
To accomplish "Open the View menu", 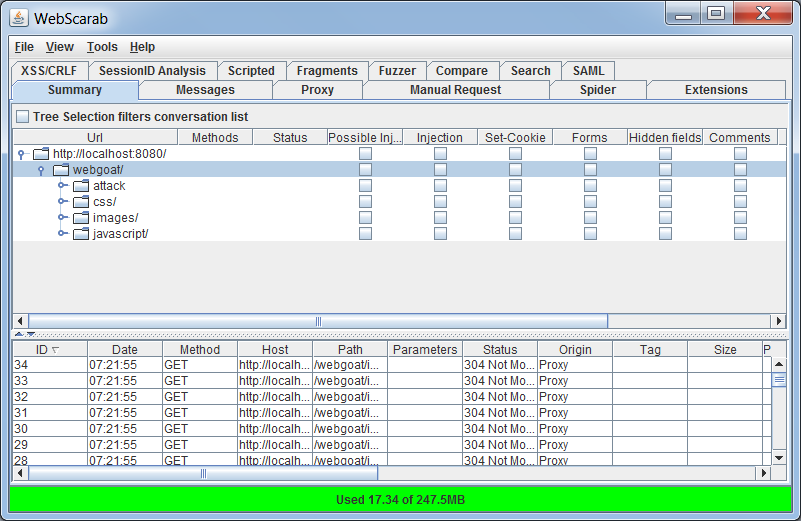I will tap(60, 47).
